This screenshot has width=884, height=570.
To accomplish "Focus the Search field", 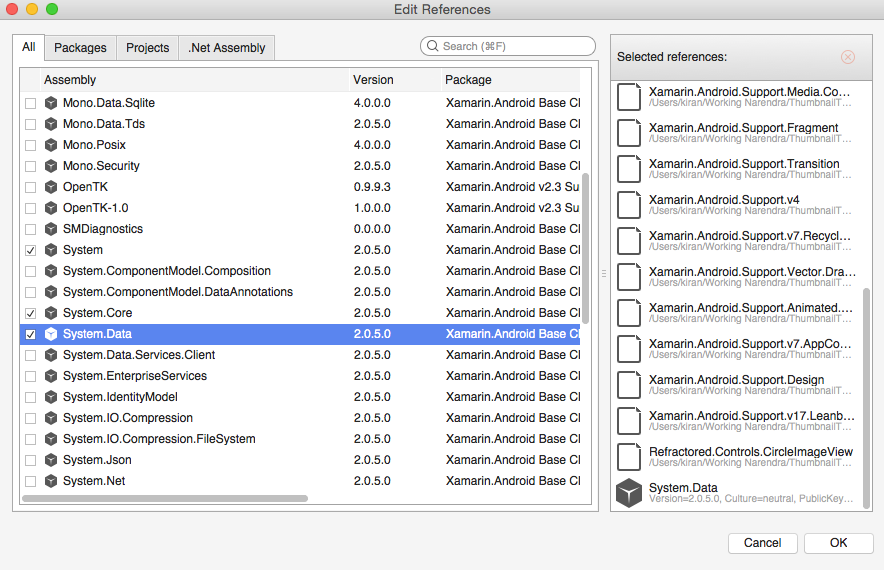I will coord(507,46).
